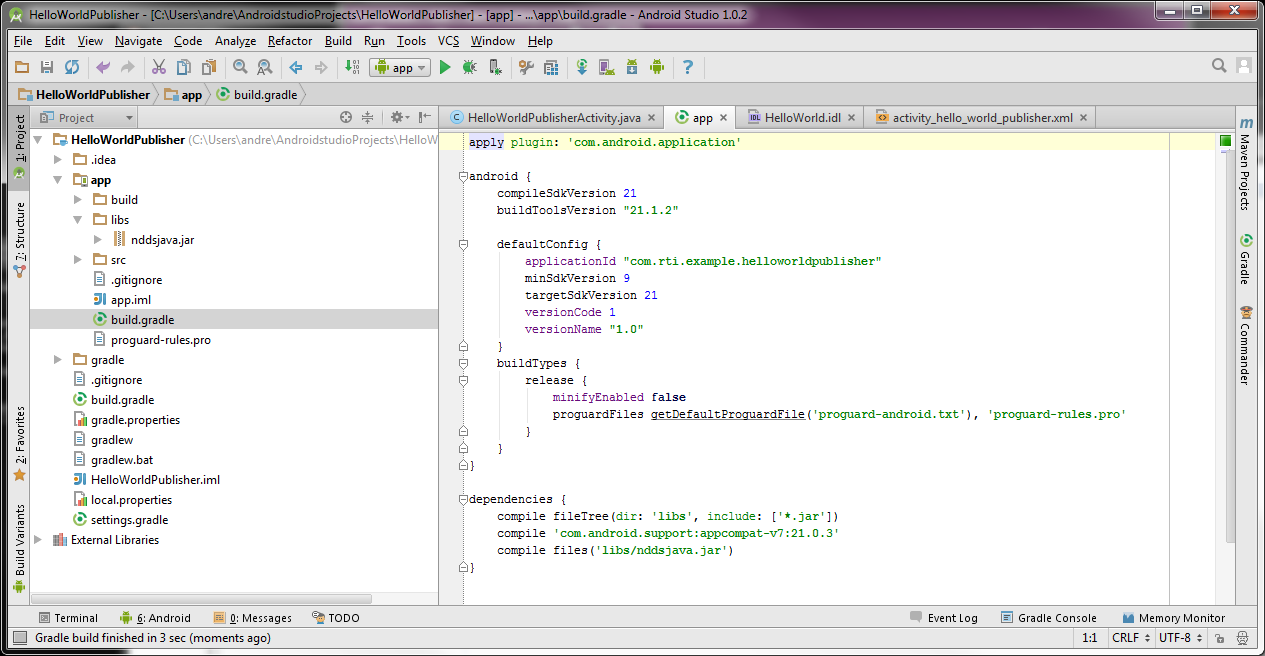1265x656 pixels.
Task: Expand the nddsjava.jar node
Action: click(x=98, y=240)
